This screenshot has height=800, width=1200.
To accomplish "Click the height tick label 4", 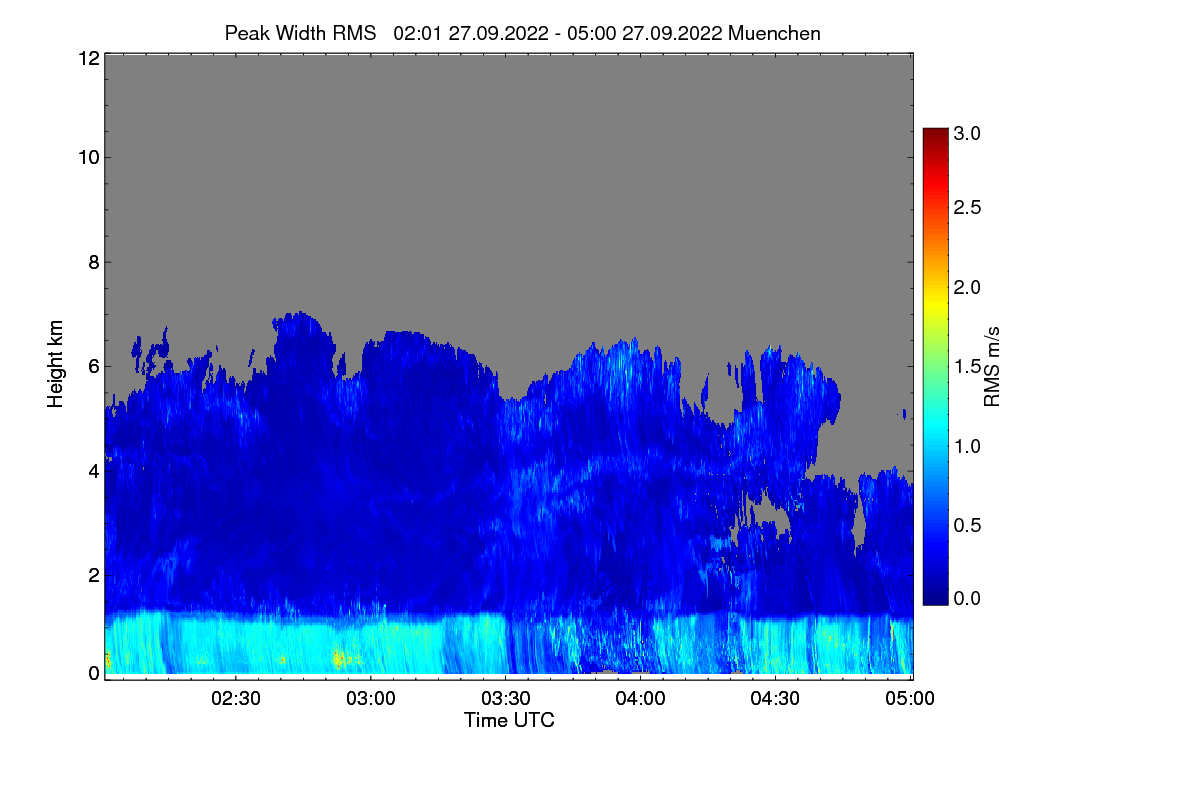I will 94,470.
